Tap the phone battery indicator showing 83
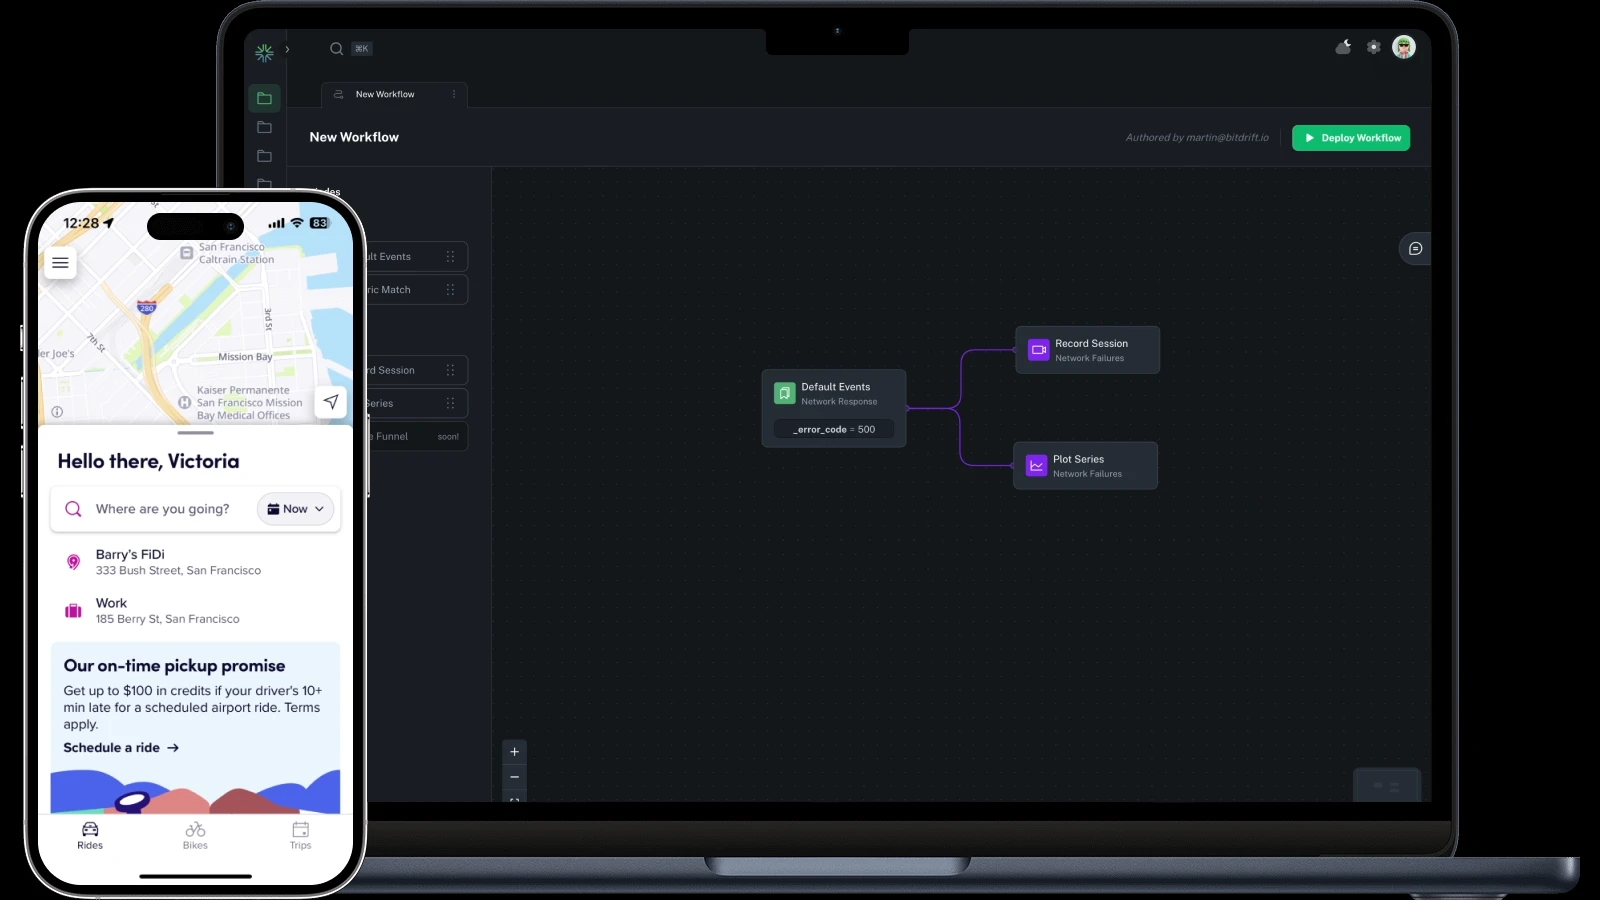The width and height of the screenshot is (1600, 900). [x=319, y=223]
